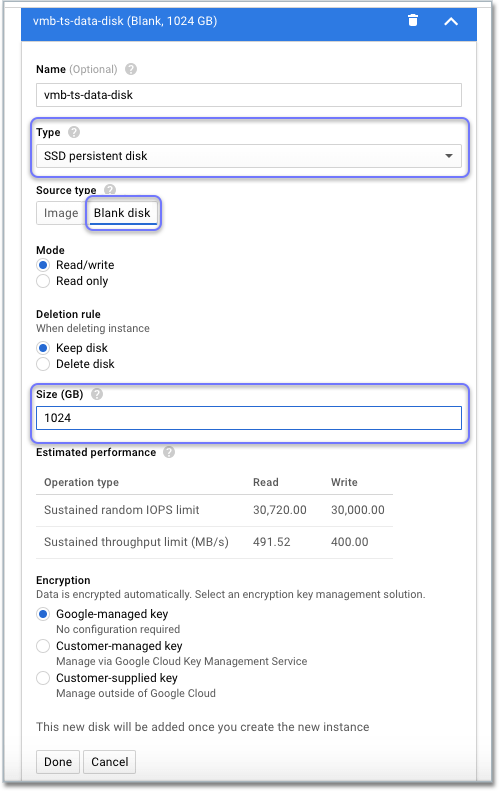Viewport: 499px width, 791px height.
Task: Choose Delete disk deletion rule
Action: 43,364
